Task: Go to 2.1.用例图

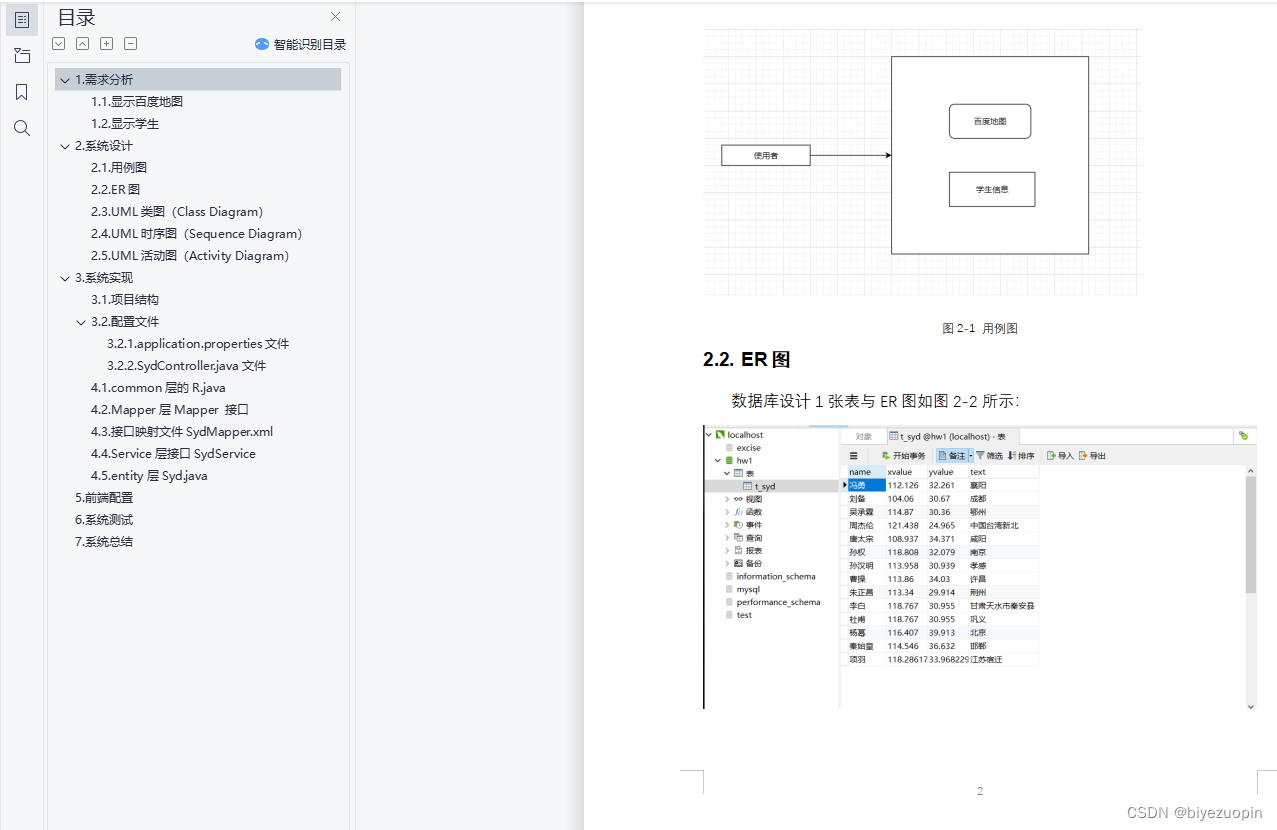Action: click(x=119, y=168)
